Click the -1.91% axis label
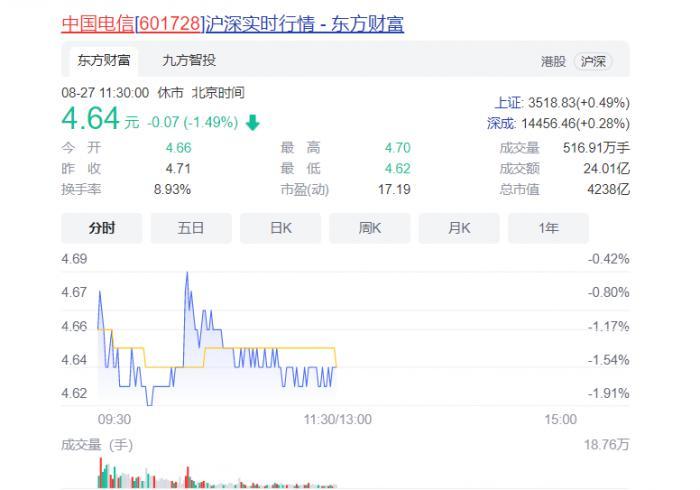Screen dimensions: 700x490 (608, 394)
